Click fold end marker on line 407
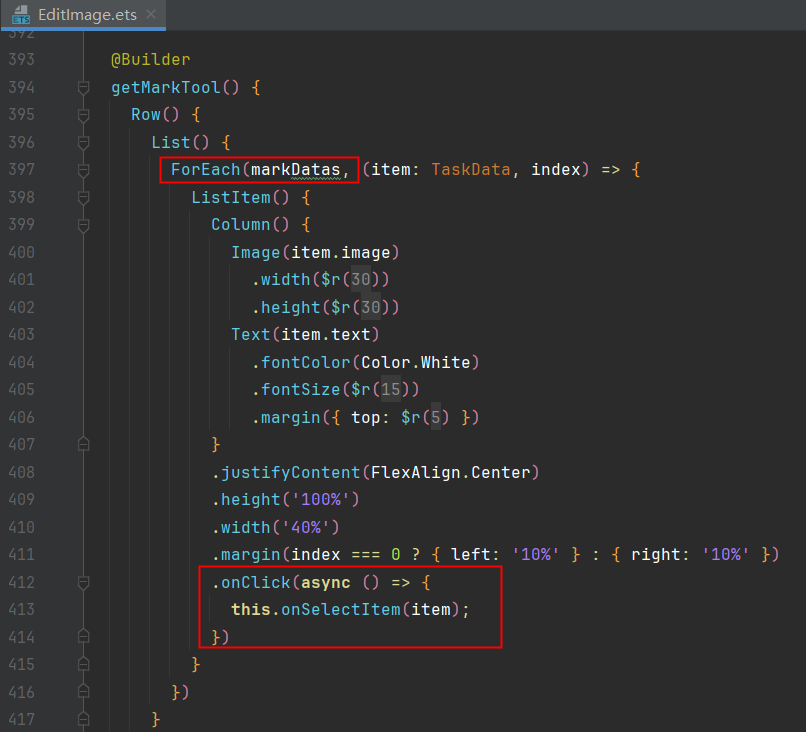The width and height of the screenshot is (806, 732). point(84,443)
